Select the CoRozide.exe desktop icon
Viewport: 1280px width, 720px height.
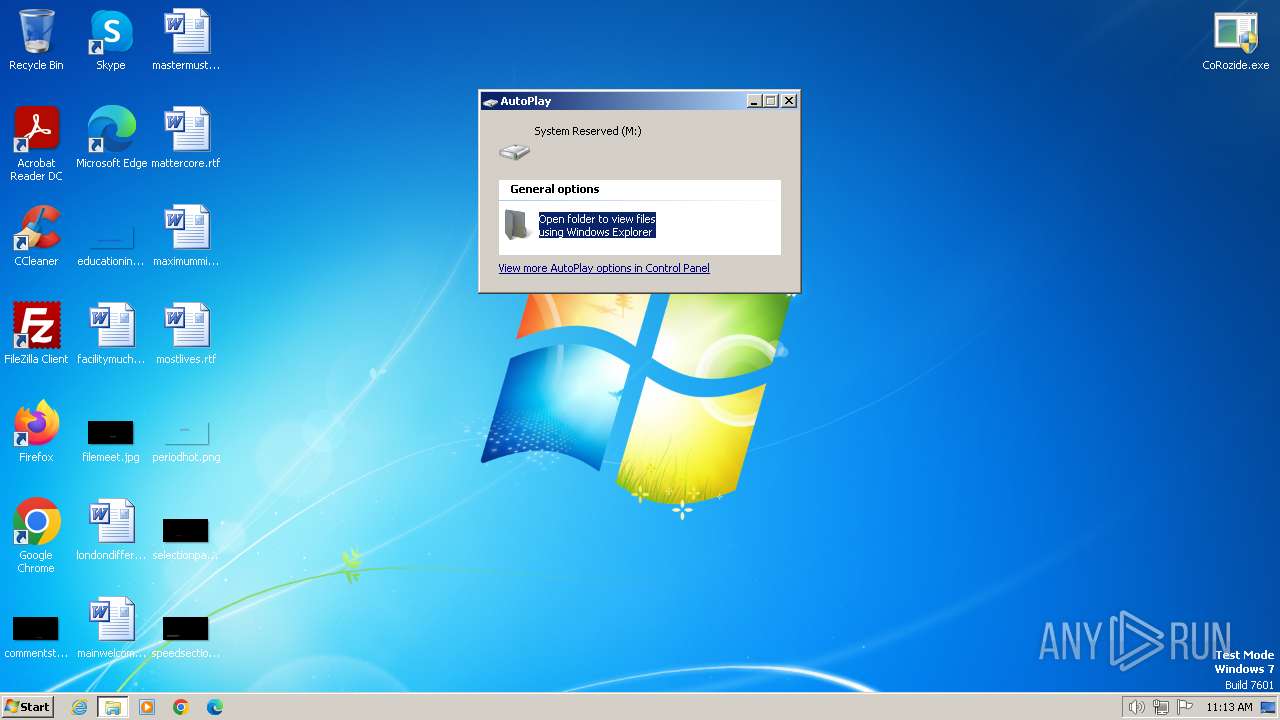coord(1236,40)
